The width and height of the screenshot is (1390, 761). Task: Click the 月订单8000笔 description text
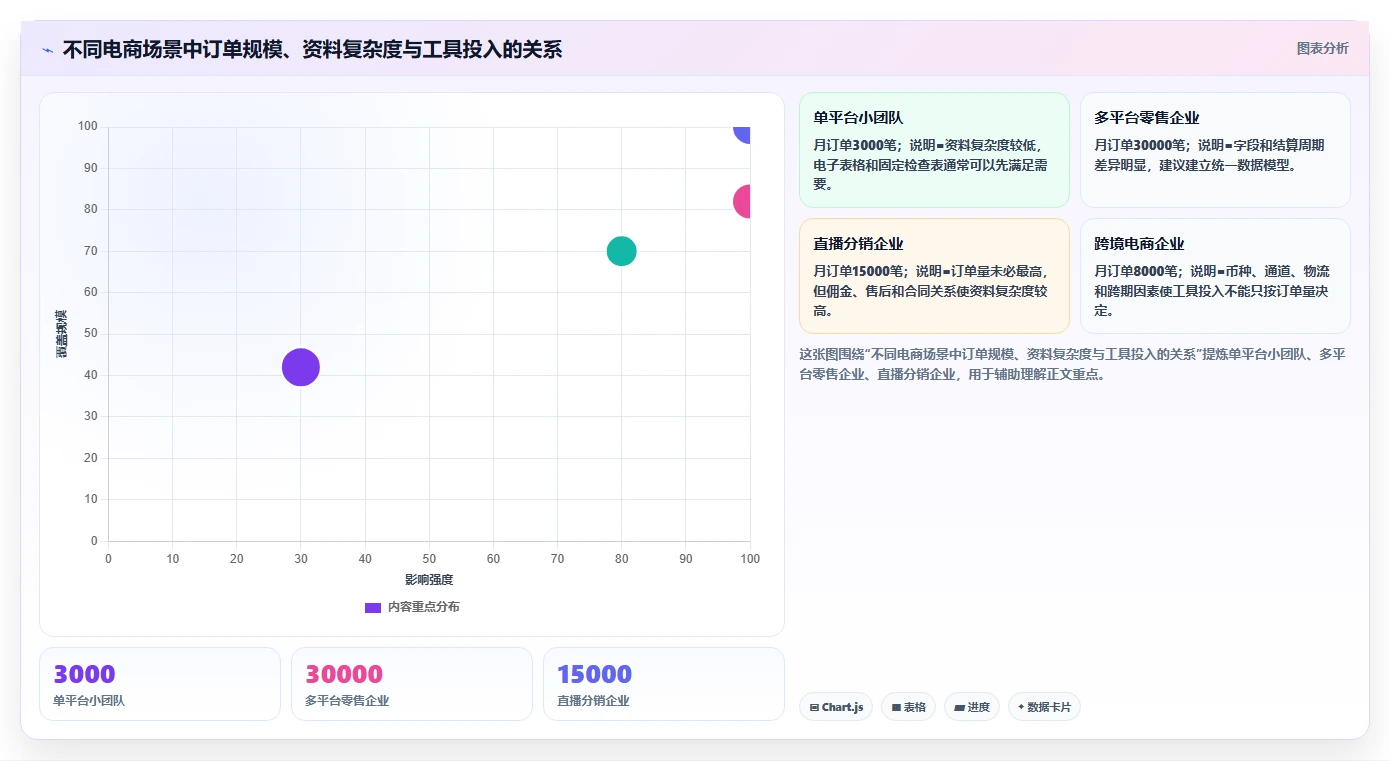(1212, 290)
